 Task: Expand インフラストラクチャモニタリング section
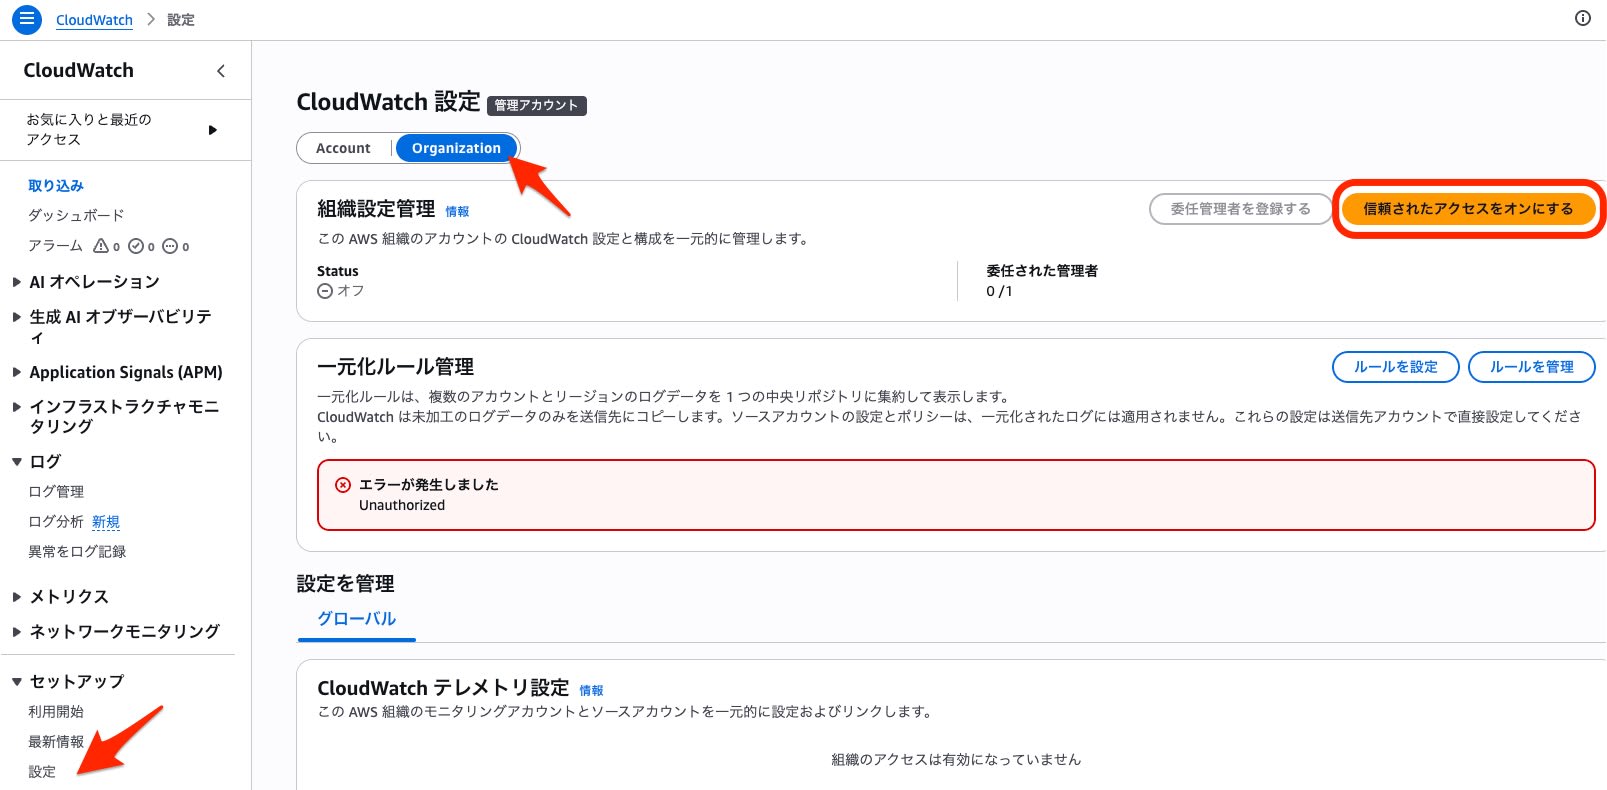coord(17,407)
